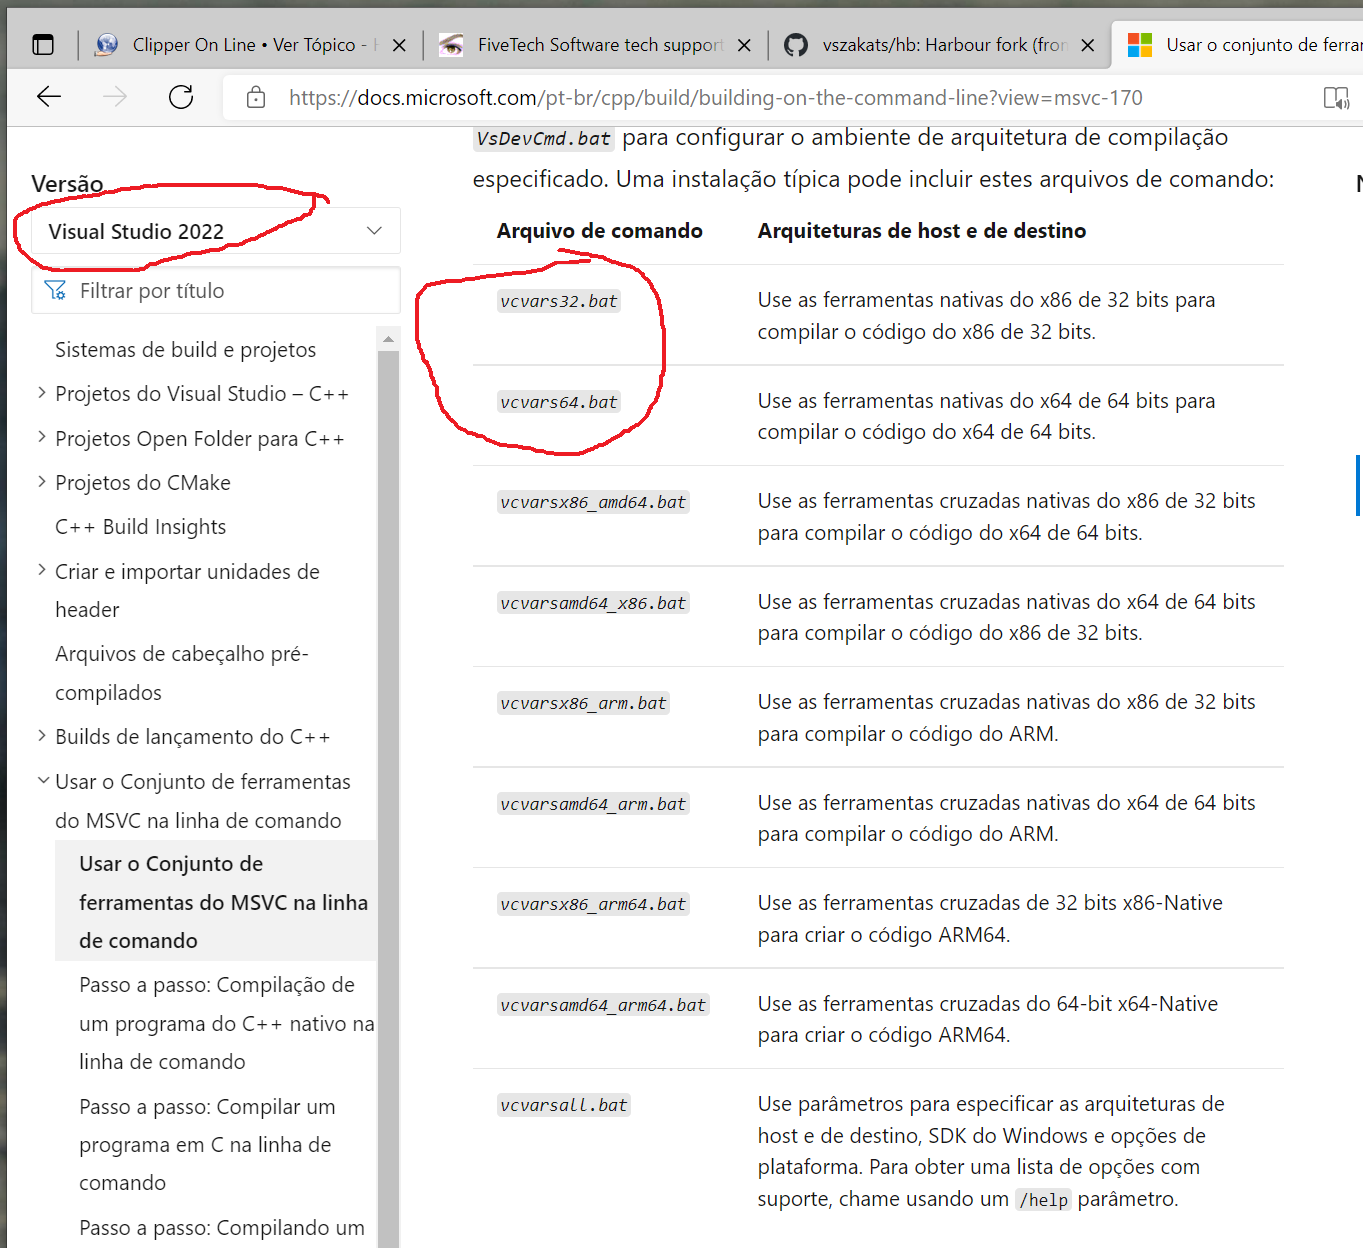Collapse the Usar o Conjunto de ferramentas node
Viewport: 1363px width, 1248px height.
point(43,780)
